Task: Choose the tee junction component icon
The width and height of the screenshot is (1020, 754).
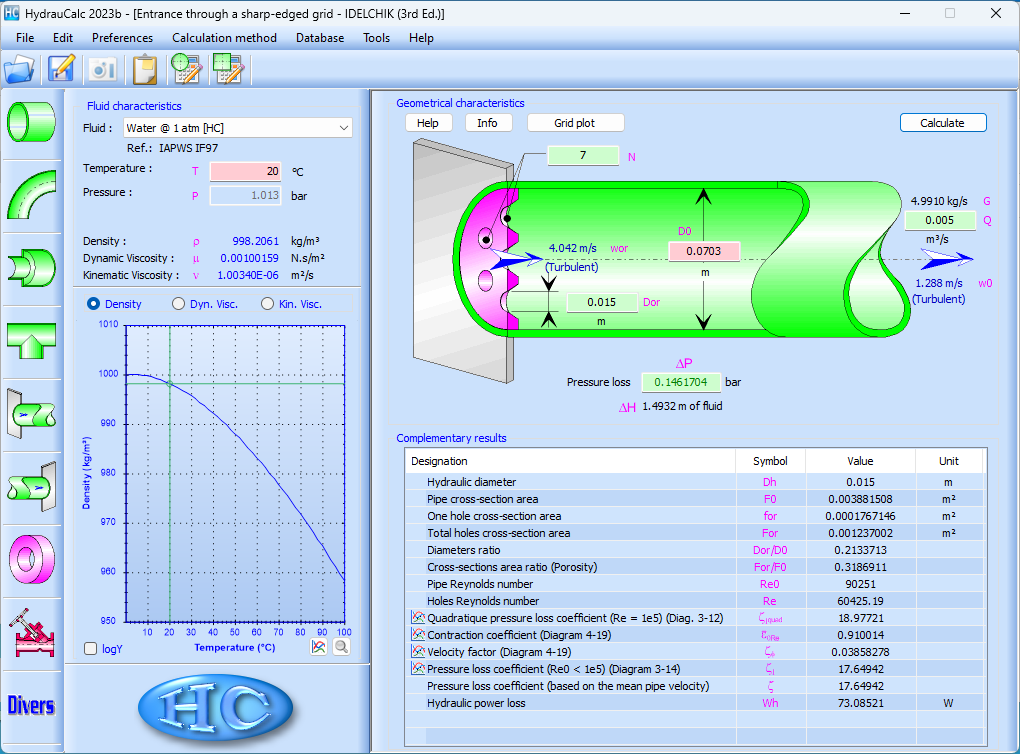Action: [x=31, y=340]
